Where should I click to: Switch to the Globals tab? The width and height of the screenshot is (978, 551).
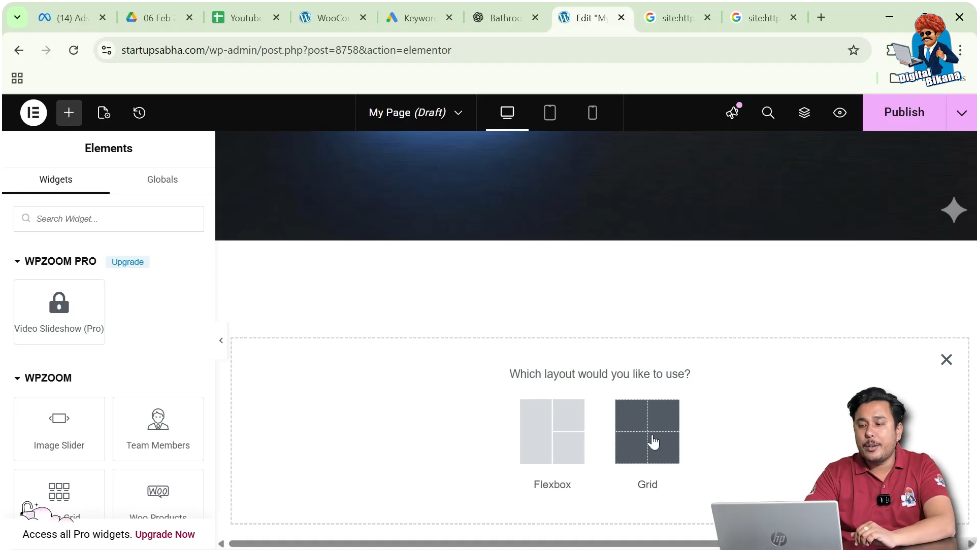point(162,180)
